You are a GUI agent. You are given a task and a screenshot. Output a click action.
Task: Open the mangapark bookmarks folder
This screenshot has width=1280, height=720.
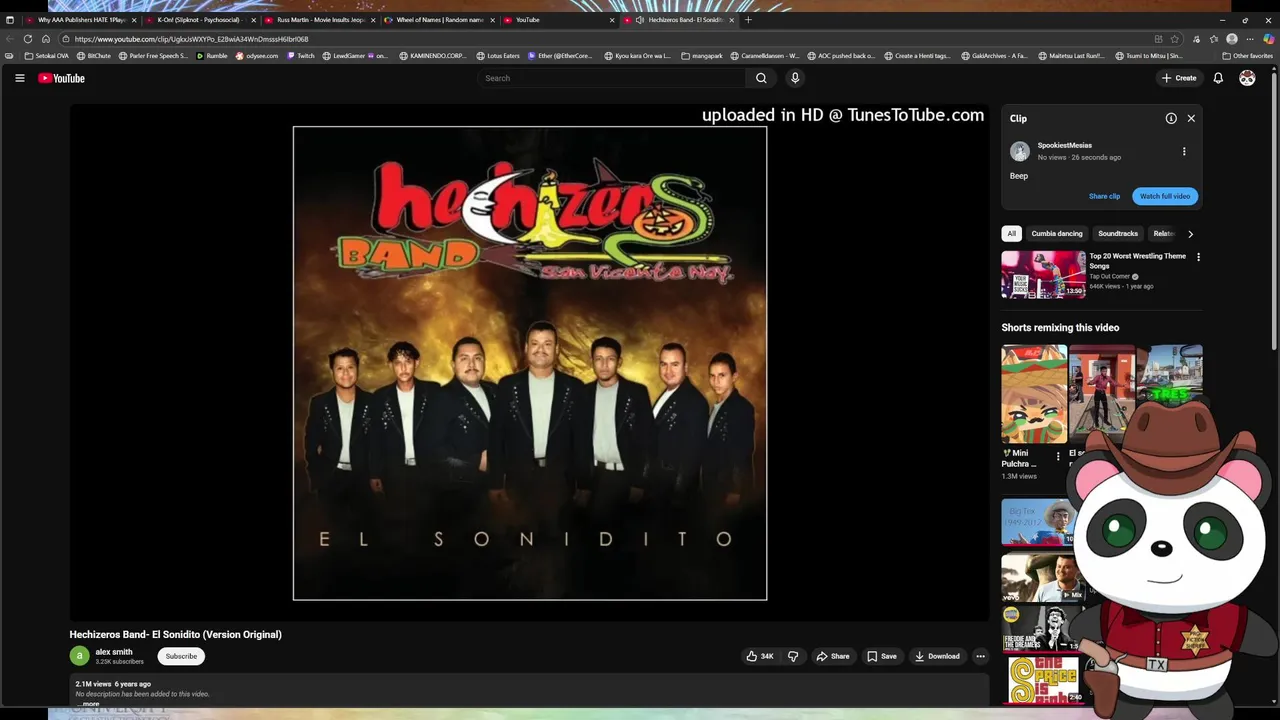coord(702,56)
